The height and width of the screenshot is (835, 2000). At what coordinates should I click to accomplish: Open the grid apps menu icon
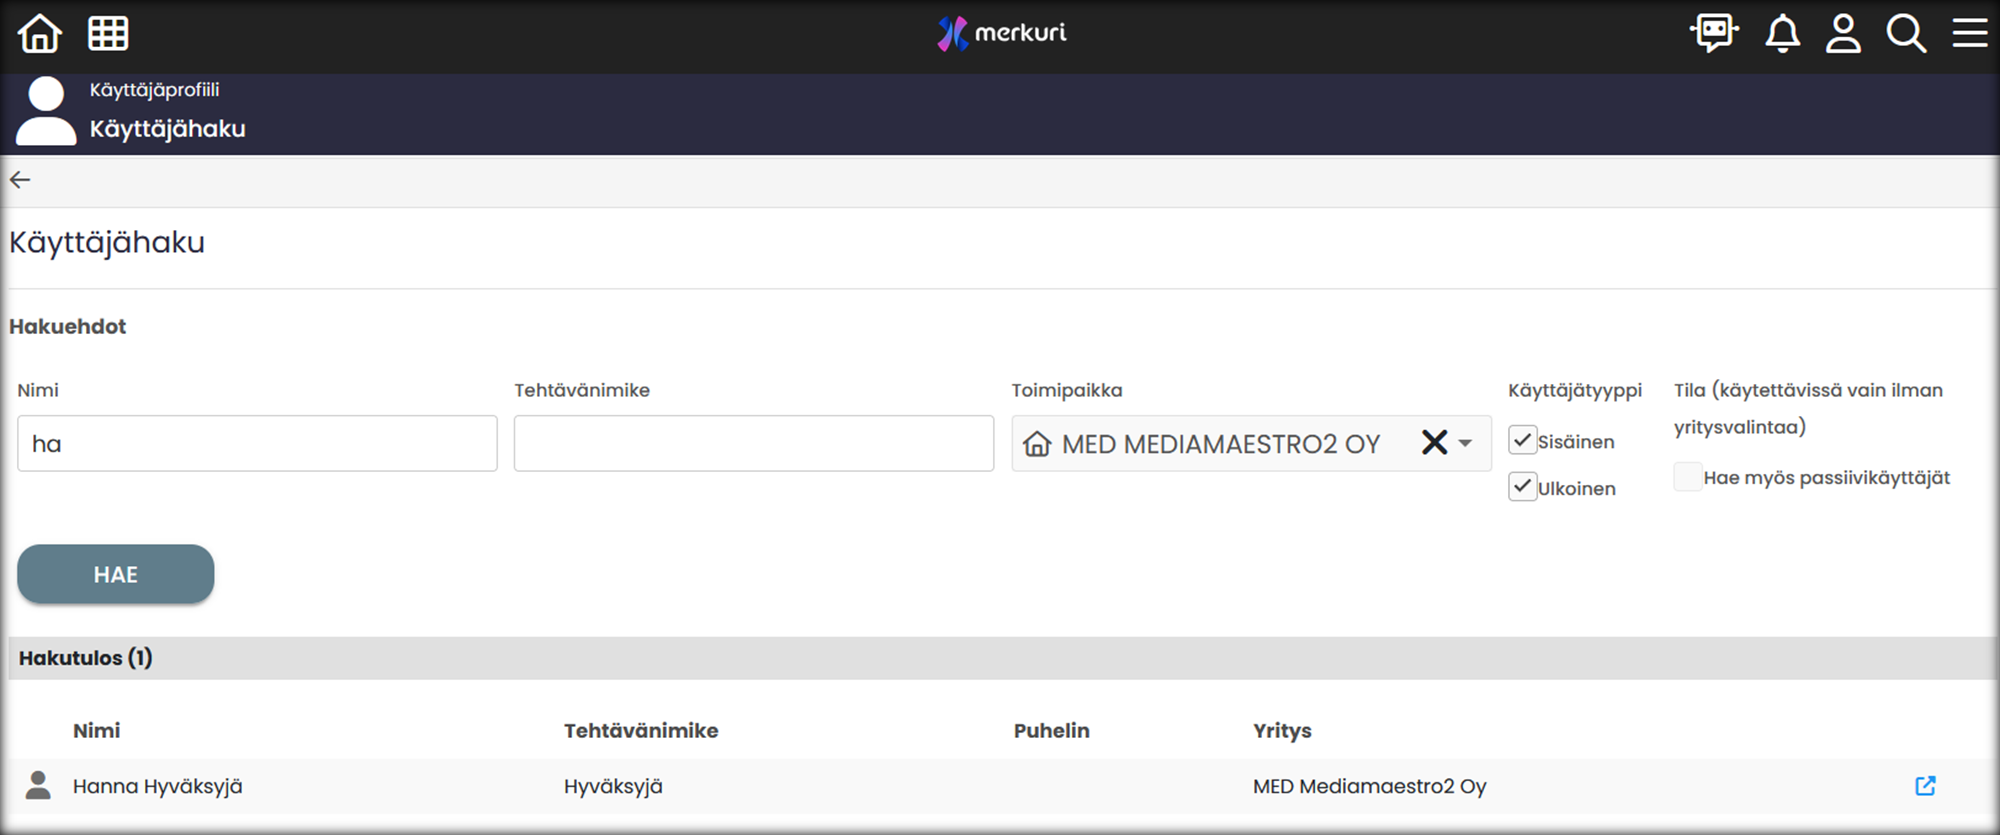click(x=108, y=34)
